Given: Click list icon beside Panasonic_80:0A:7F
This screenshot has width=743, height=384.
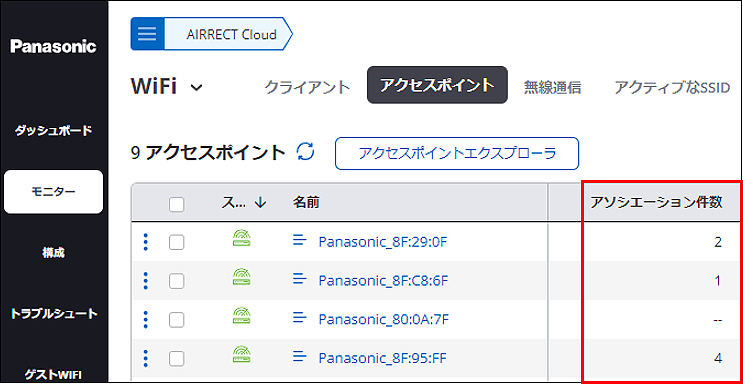Looking at the screenshot, I should [299, 317].
